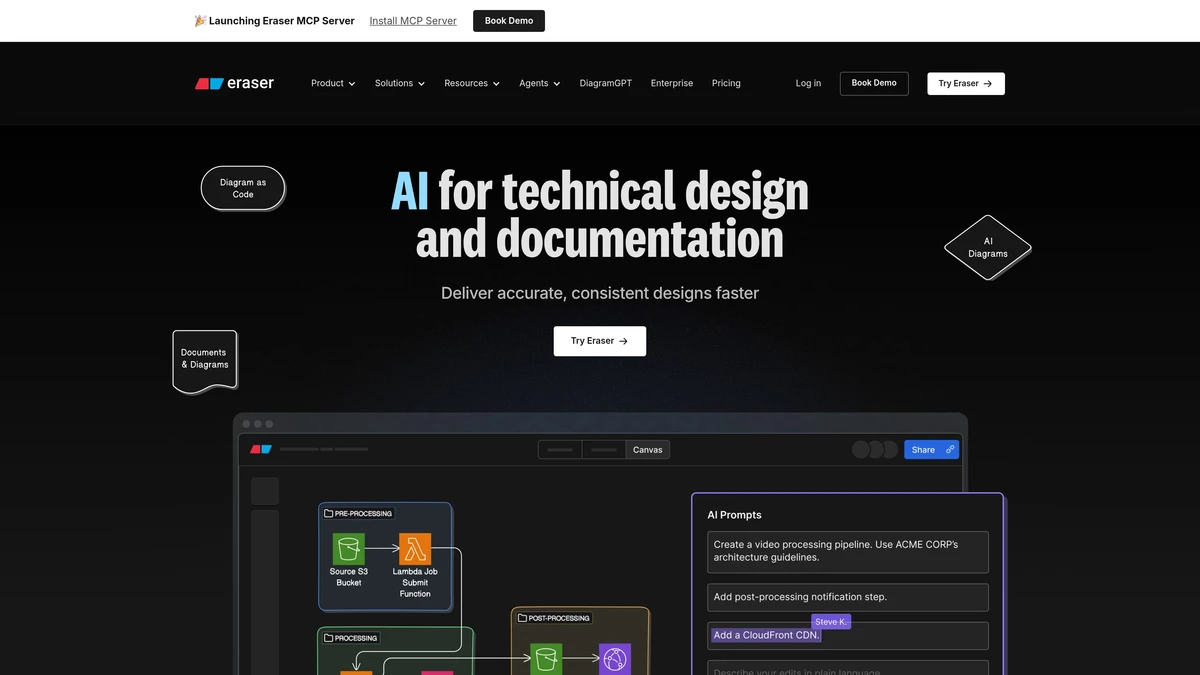Click the Eraser logo in the navbar

234,84
